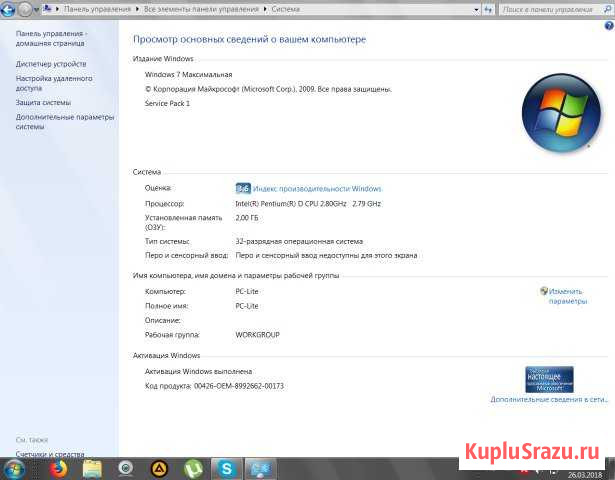Open "Диспетчер устройств" from sidebar
The height and width of the screenshot is (480, 615).
[51, 64]
